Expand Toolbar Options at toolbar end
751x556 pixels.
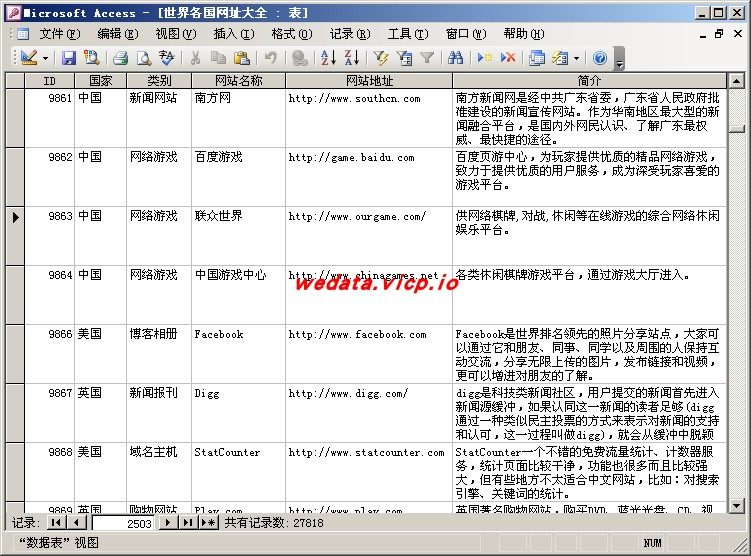coord(619,58)
